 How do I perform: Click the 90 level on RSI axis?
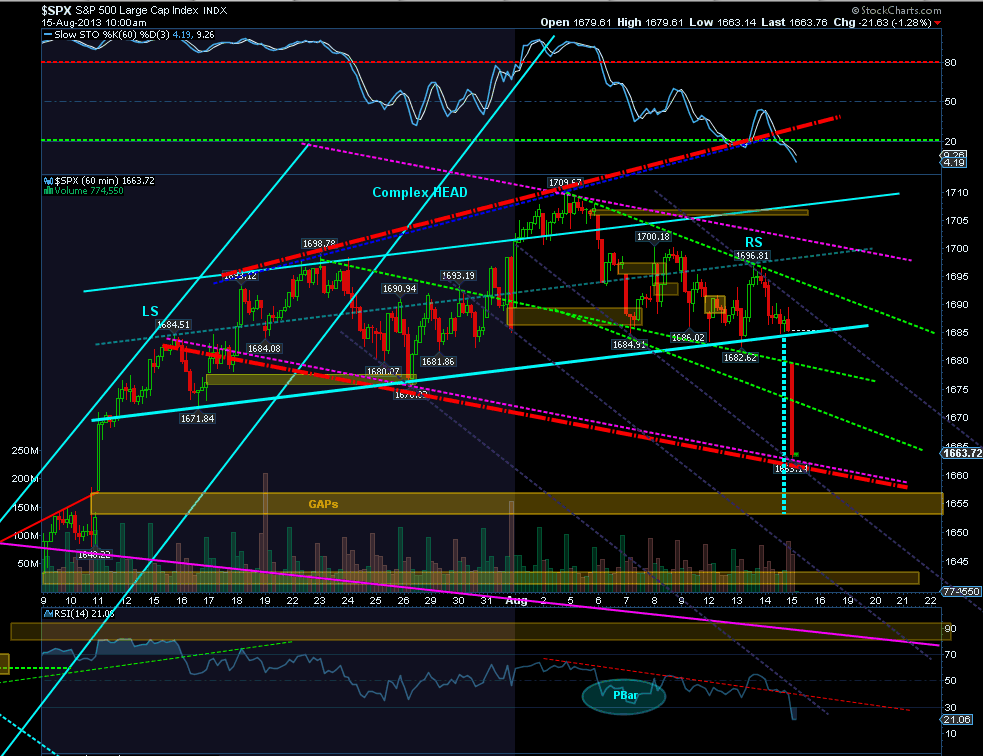pyautogui.click(x=950, y=629)
